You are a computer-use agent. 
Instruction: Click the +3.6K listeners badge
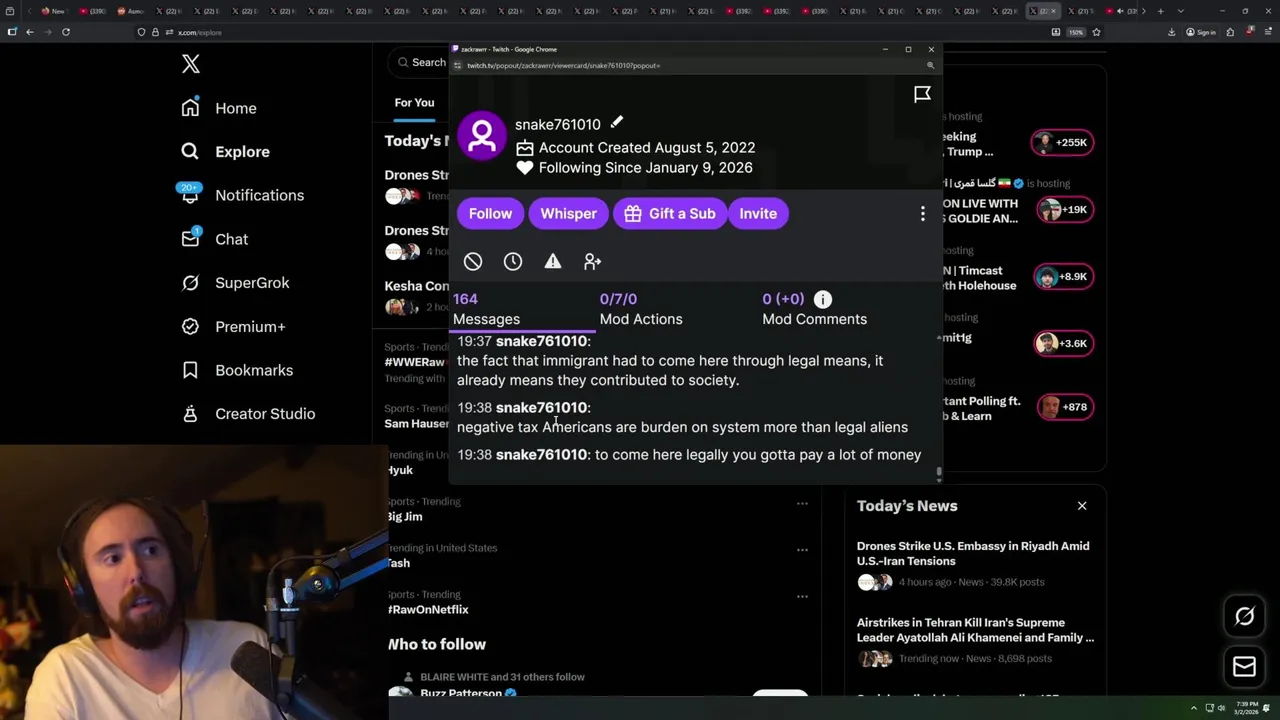[x=1062, y=343]
